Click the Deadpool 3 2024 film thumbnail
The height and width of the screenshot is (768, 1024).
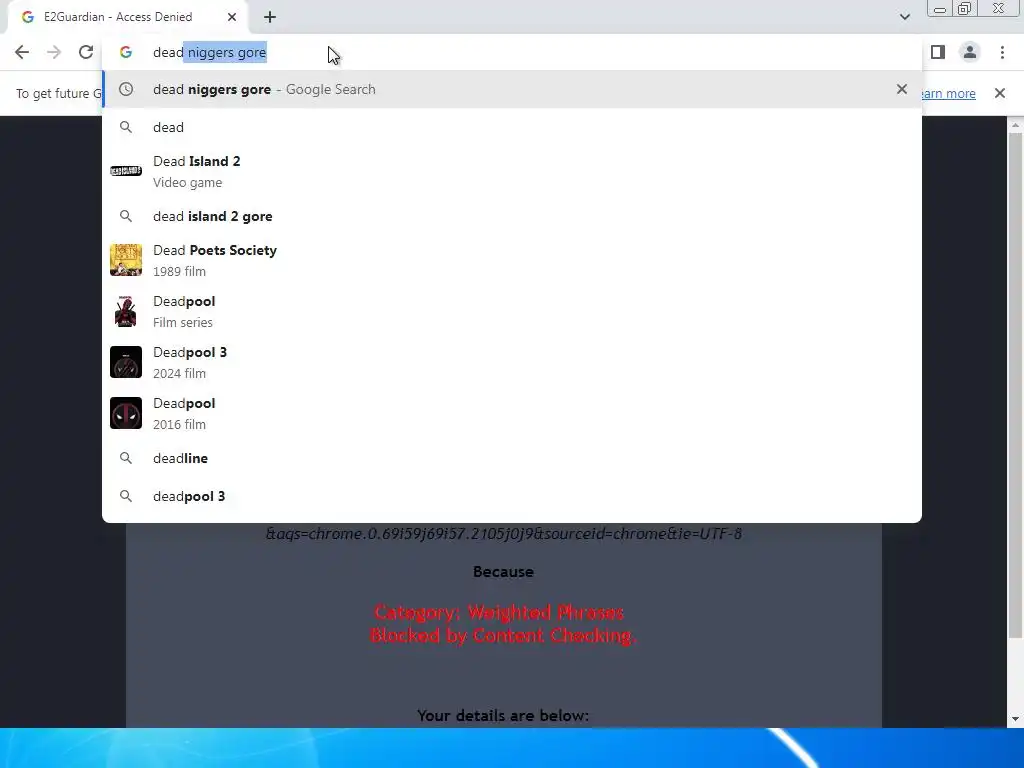[x=126, y=362]
